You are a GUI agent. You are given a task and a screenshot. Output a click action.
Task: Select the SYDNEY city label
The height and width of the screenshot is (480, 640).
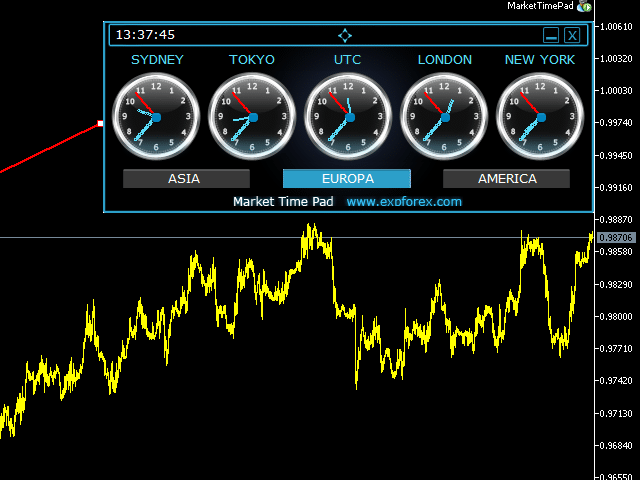(x=157, y=60)
